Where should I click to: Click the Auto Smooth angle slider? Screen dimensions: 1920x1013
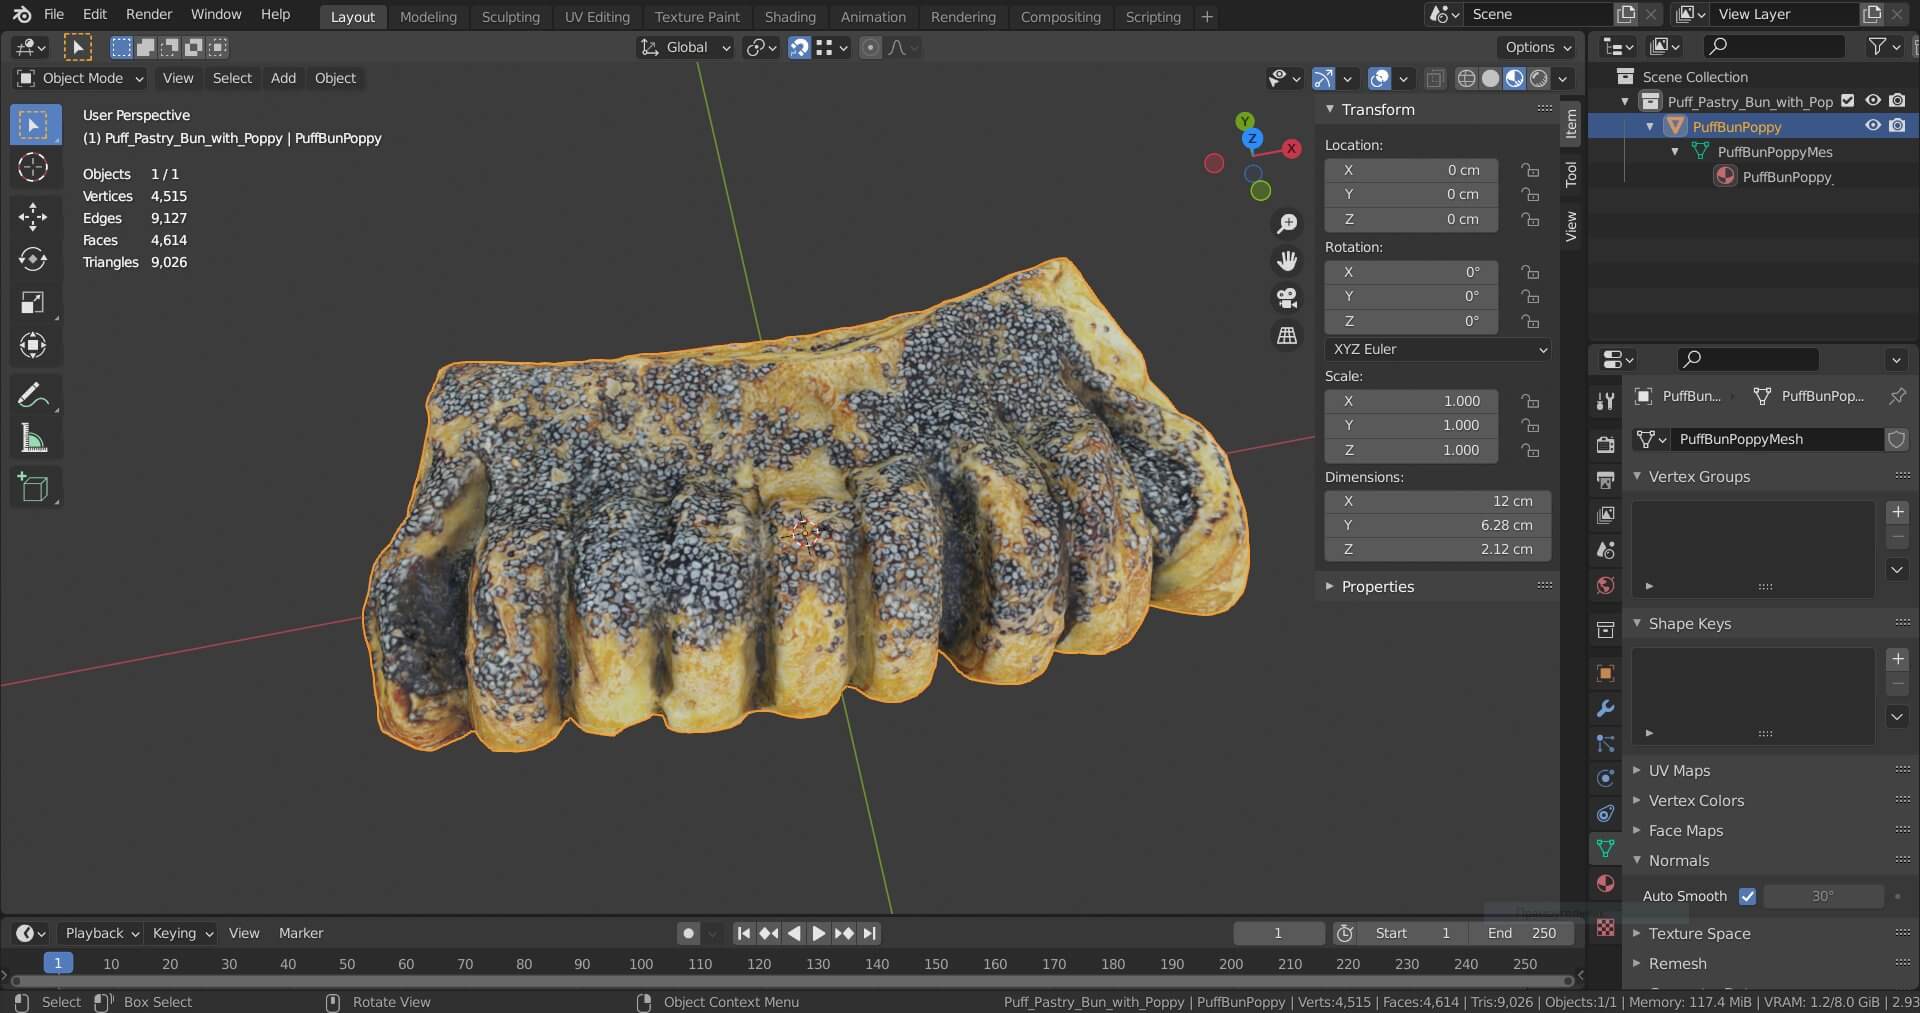click(1822, 896)
